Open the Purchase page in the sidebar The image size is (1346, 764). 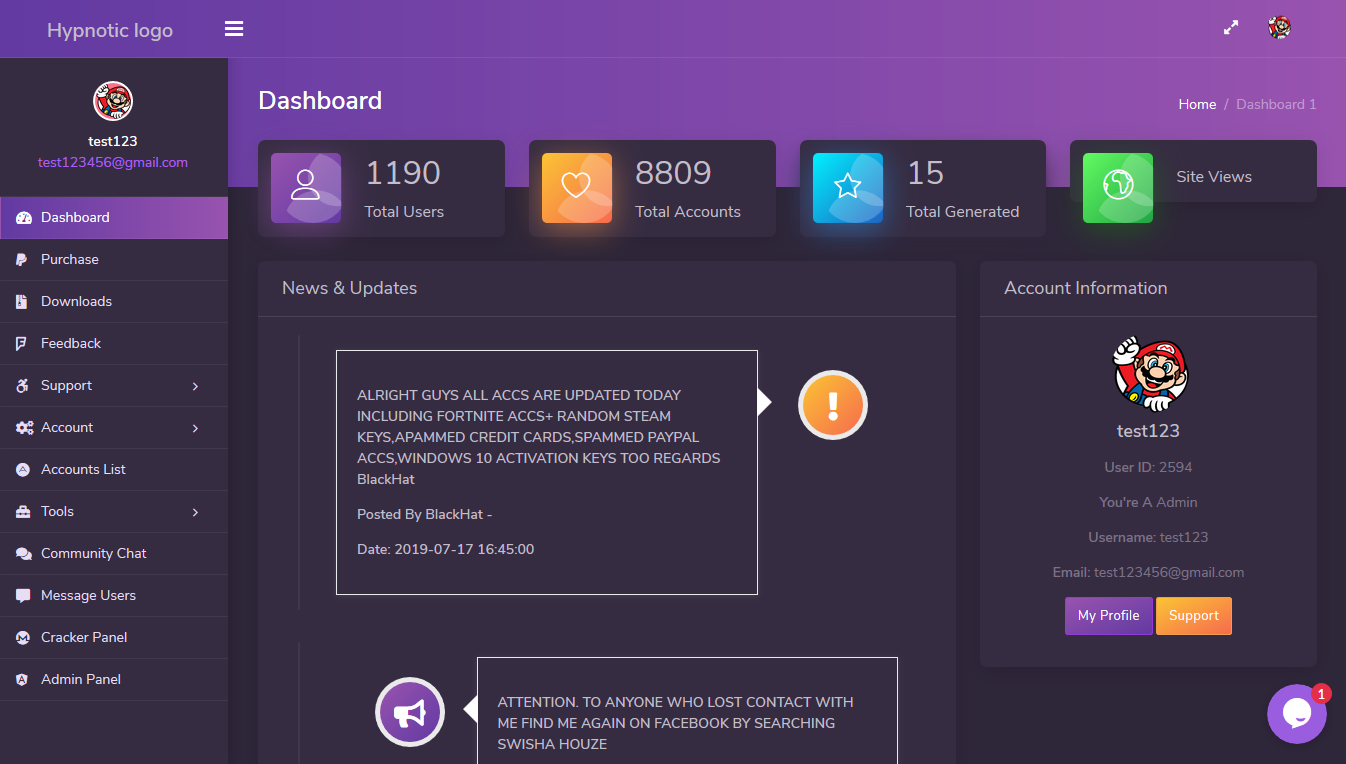pos(70,260)
